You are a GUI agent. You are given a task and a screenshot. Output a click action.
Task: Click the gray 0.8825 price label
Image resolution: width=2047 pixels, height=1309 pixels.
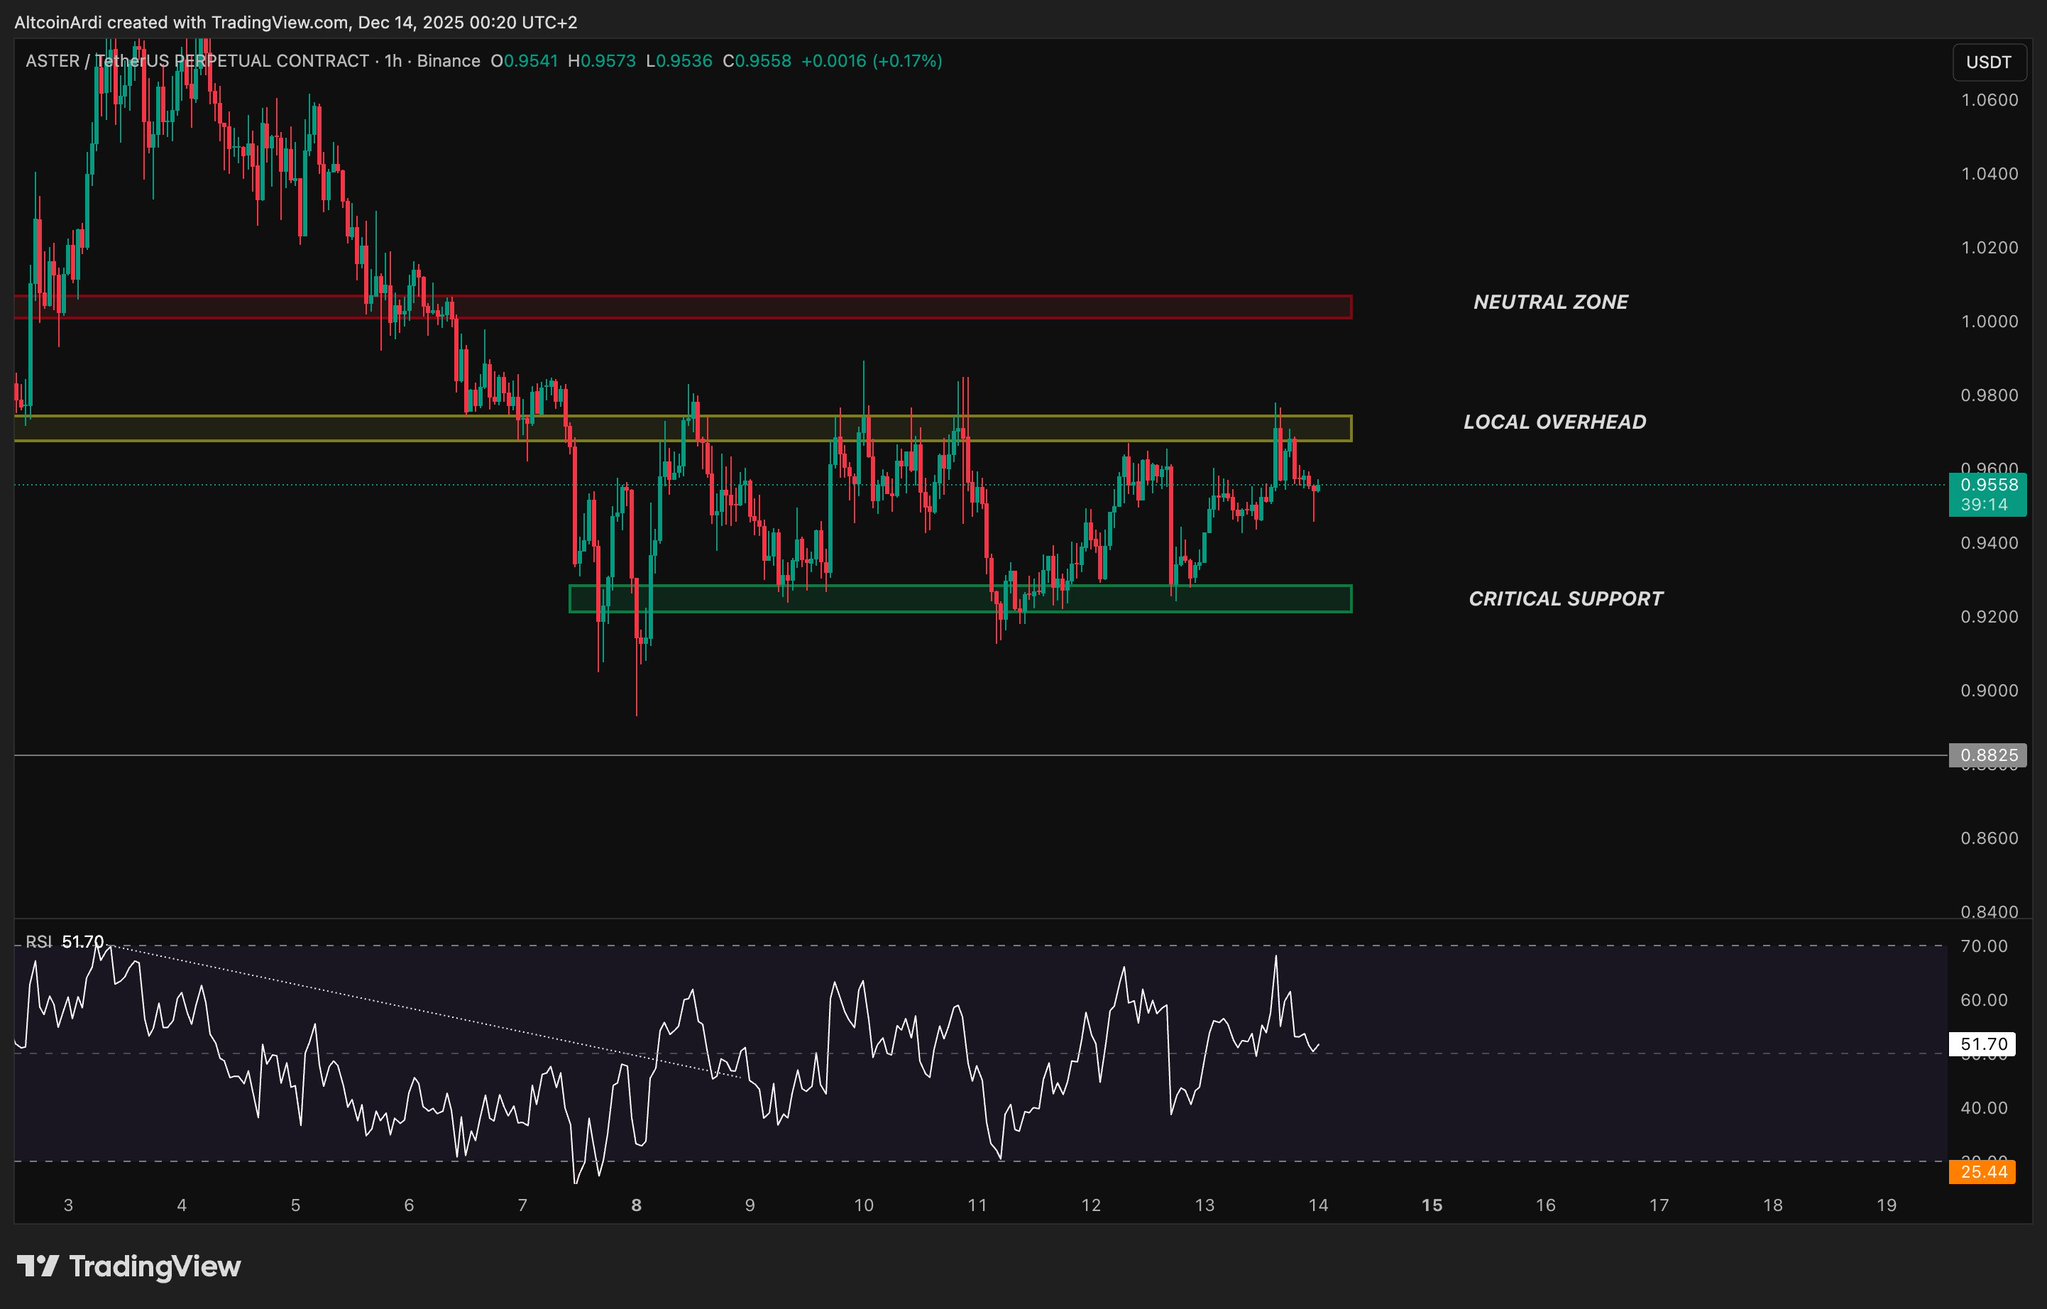point(1987,755)
